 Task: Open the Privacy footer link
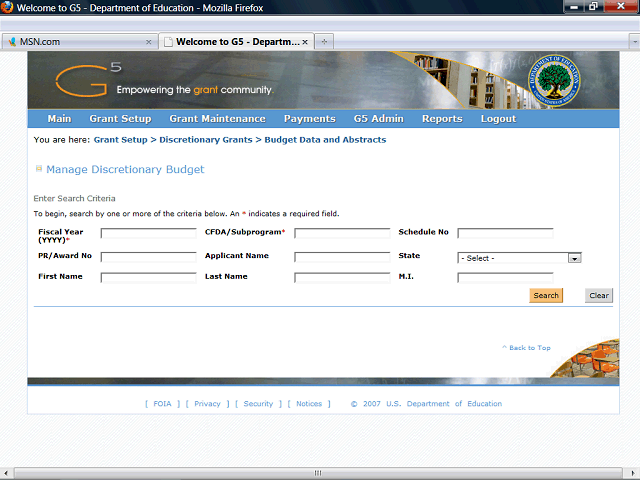click(x=207, y=404)
